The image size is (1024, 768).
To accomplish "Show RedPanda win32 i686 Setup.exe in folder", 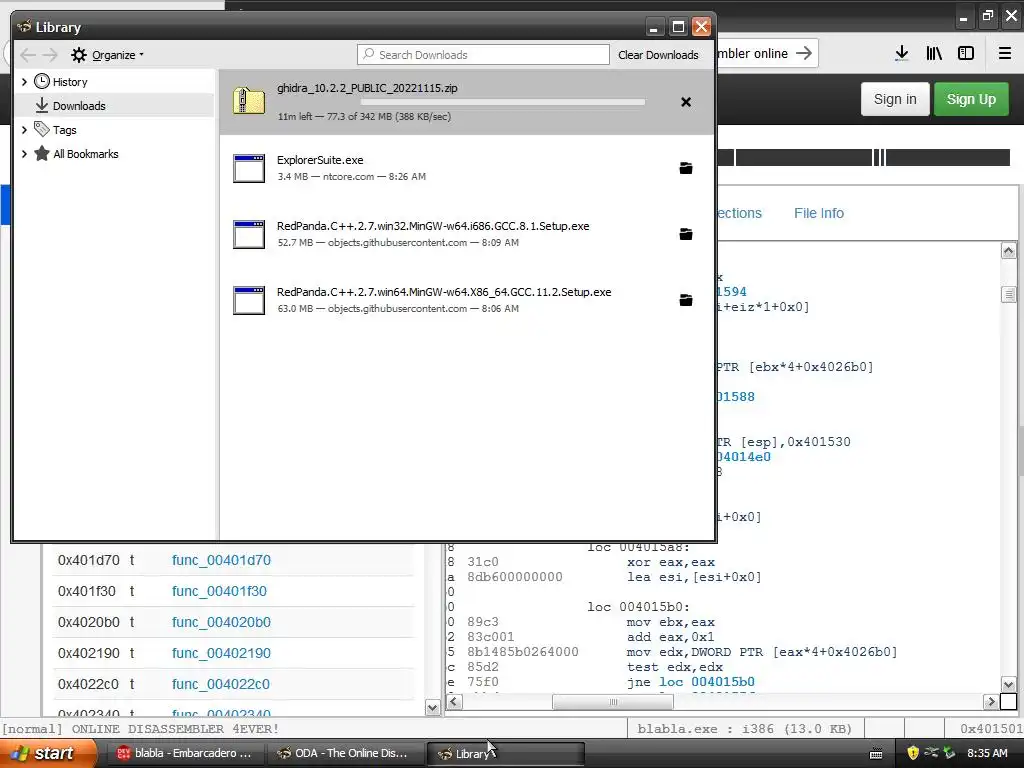I will pos(686,234).
